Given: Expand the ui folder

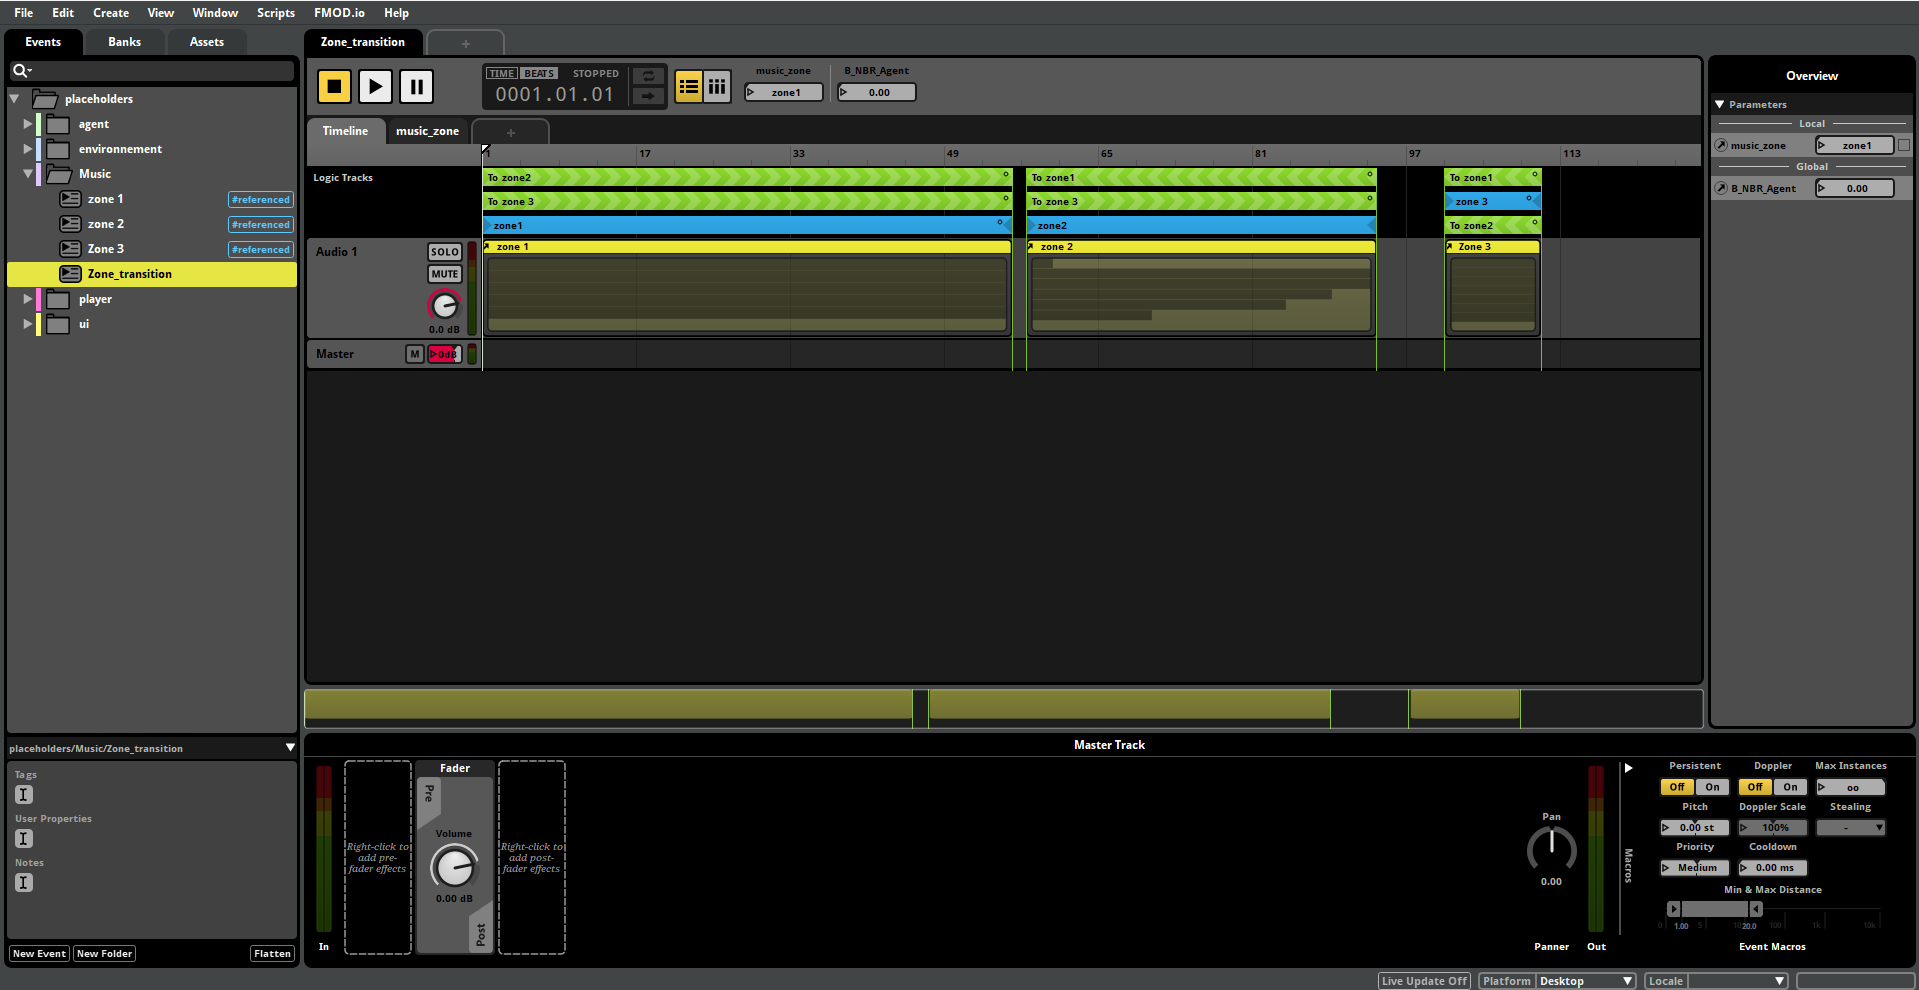Looking at the screenshot, I should click(x=28, y=324).
